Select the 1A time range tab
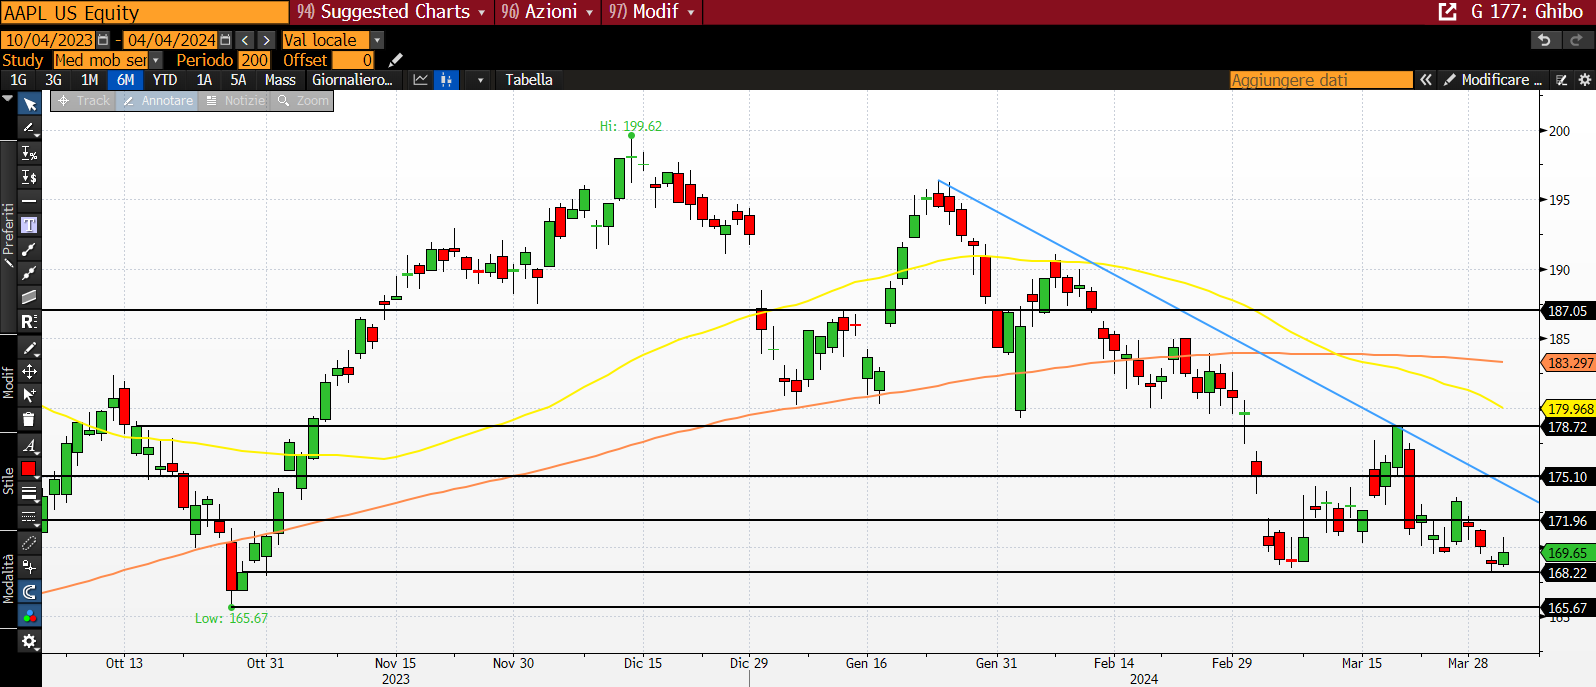The image size is (1596, 687). [x=204, y=80]
